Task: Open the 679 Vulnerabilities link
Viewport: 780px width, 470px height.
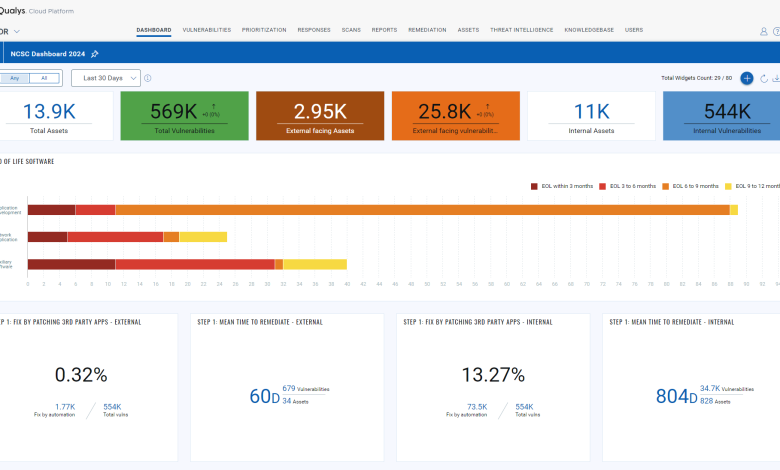Action: pos(305,388)
